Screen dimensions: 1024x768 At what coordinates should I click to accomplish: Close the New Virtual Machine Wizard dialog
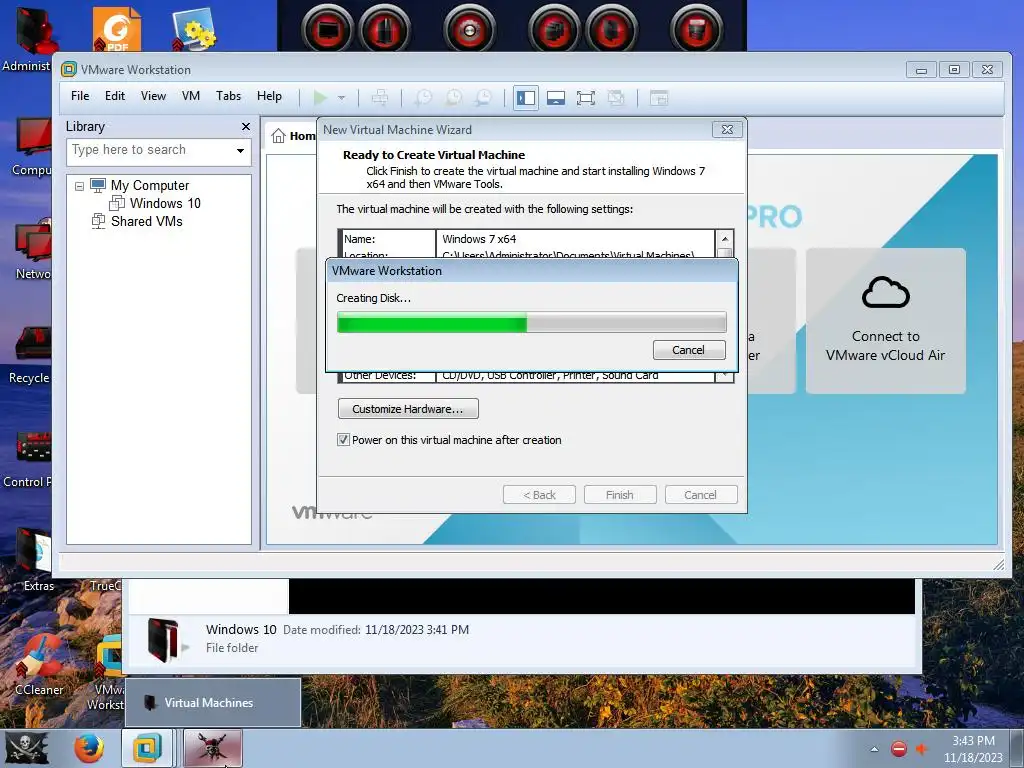pyautogui.click(x=727, y=129)
